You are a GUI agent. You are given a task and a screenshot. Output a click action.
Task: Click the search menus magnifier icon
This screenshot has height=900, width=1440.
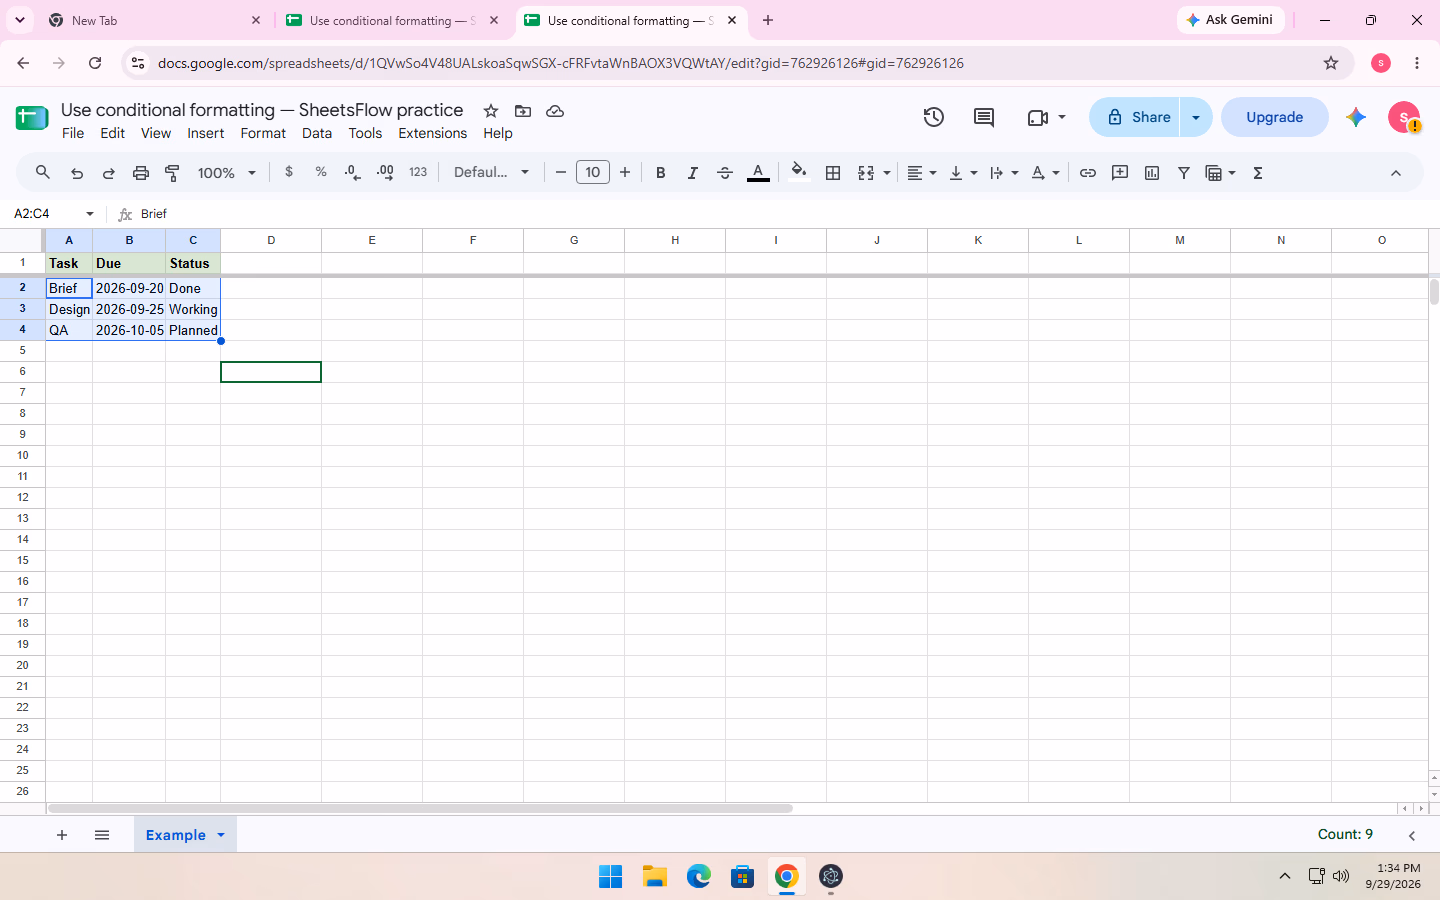pyautogui.click(x=43, y=173)
